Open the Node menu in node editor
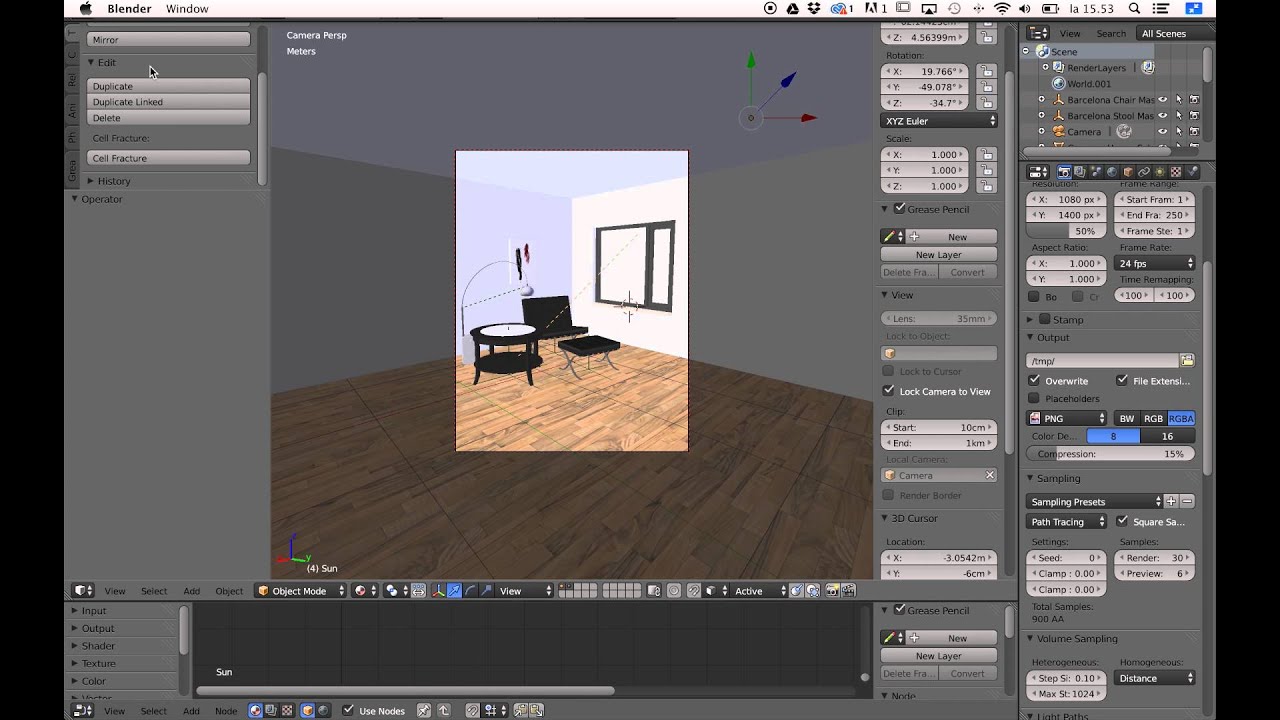This screenshot has width=1280, height=720. 226,711
